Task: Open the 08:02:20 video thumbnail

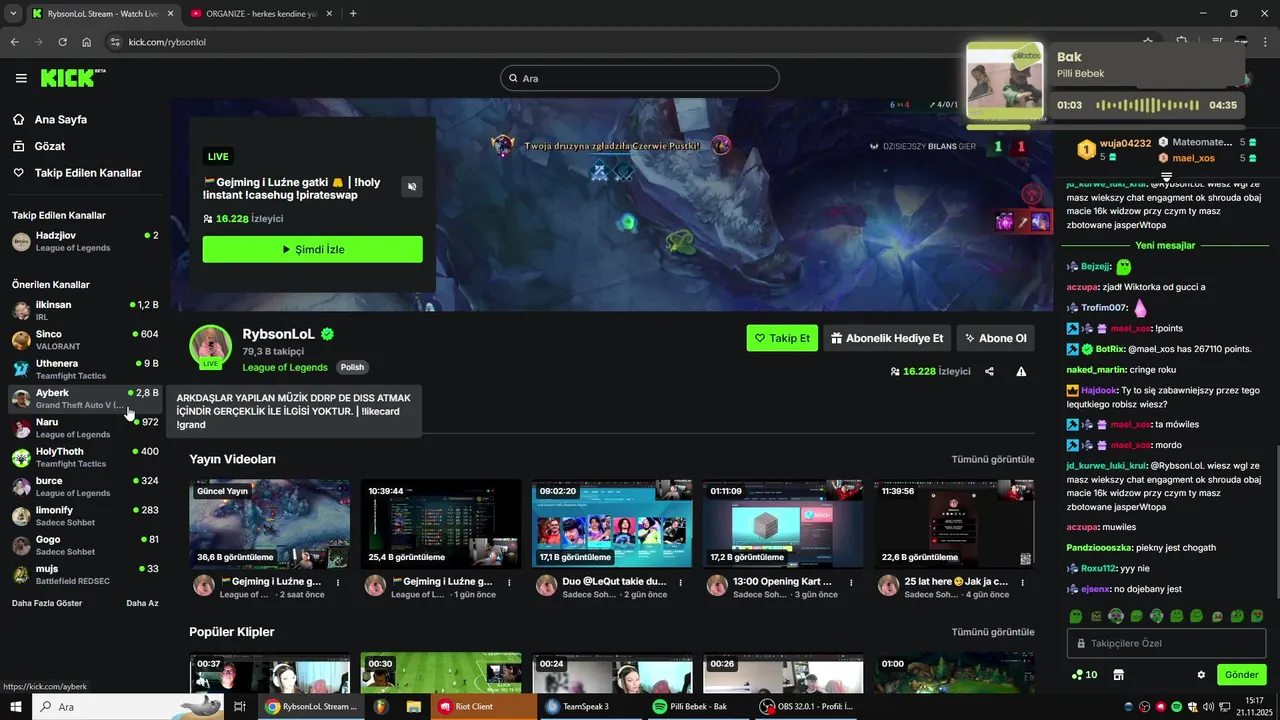Action: (x=612, y=523)
